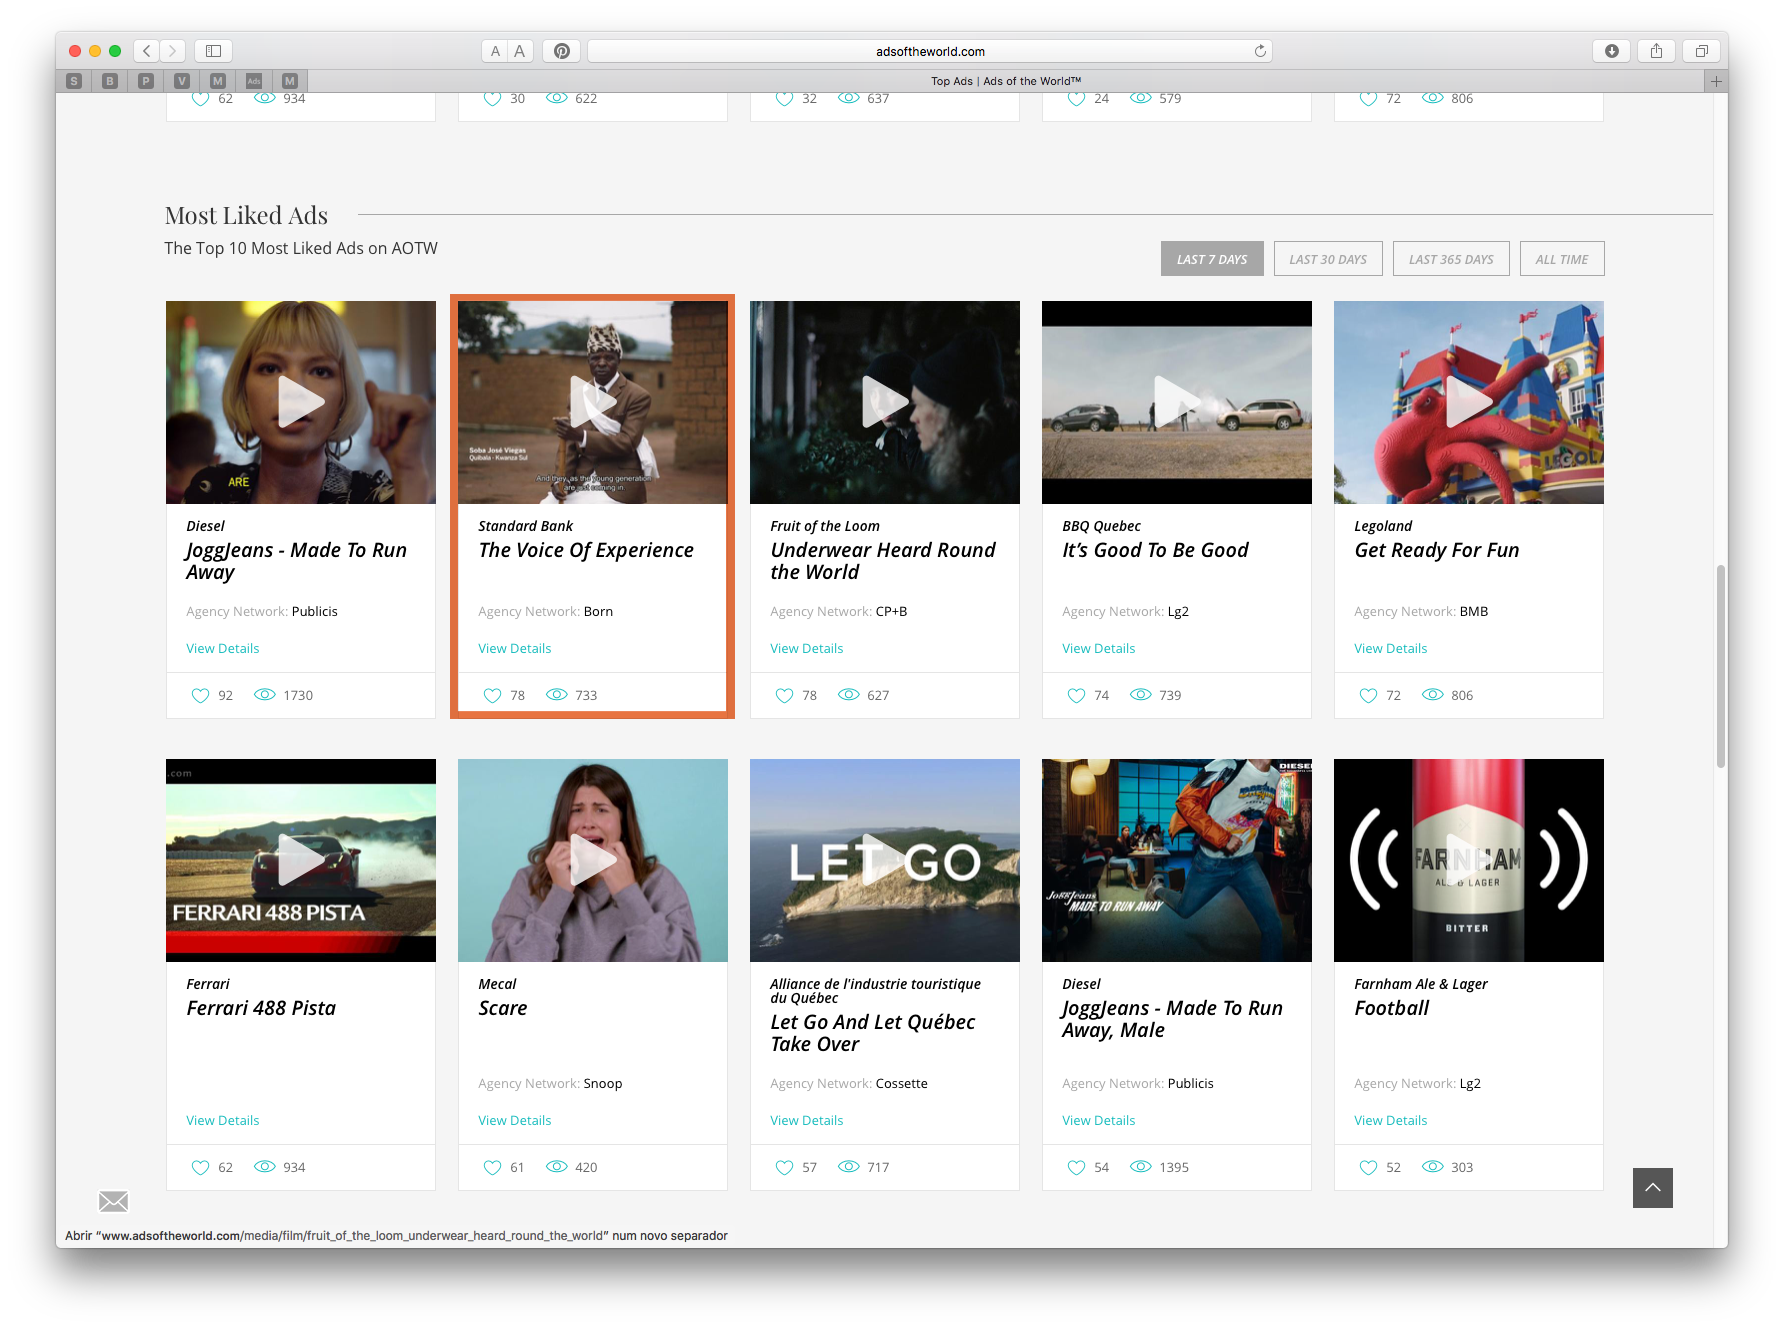This screenshot has width=1784, height=1328.
Task: Play the Legoland octopus video
Action: (1469, 402)
